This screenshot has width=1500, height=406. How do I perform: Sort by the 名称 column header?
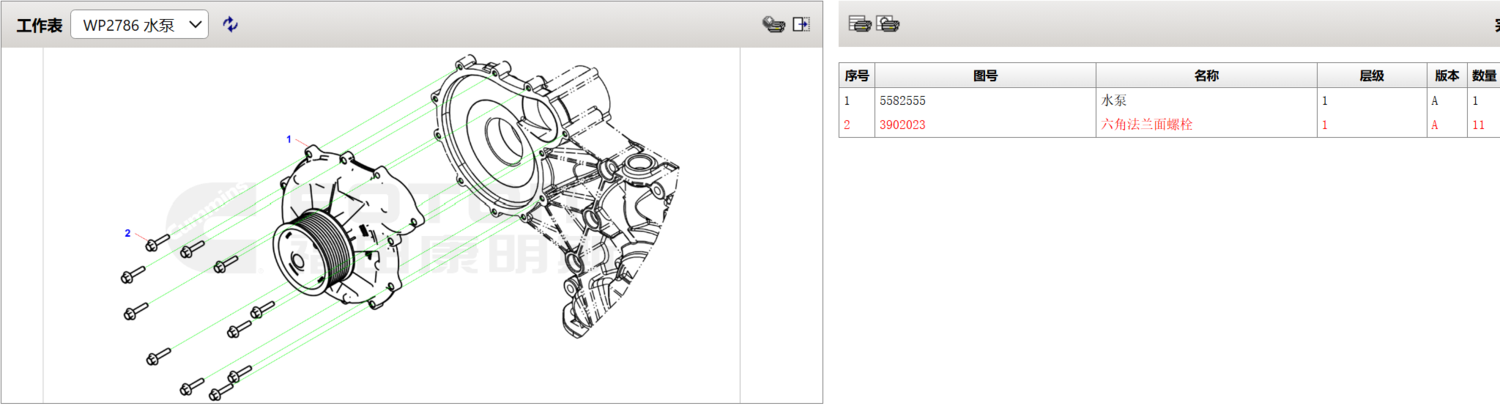point(1206,76)
